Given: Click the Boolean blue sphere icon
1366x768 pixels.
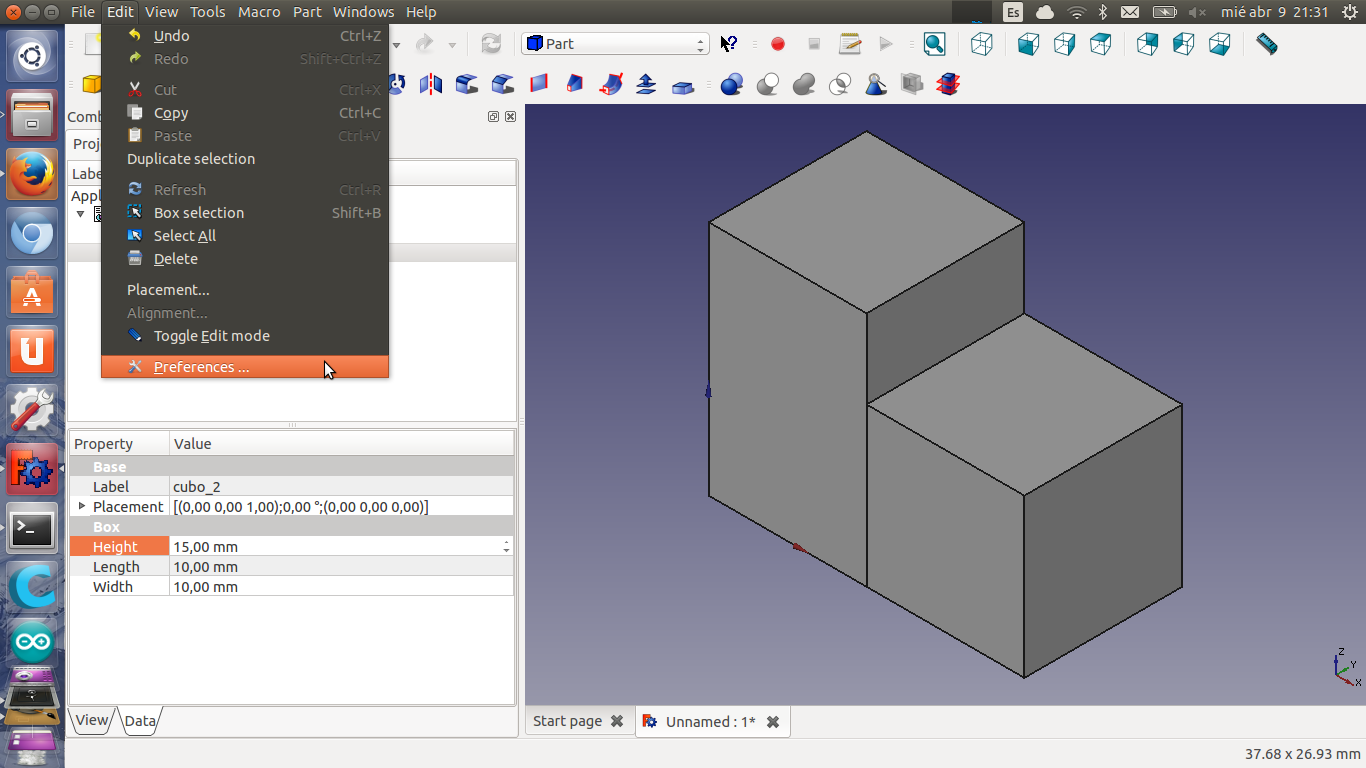Looking at the screenshot, I should tap(732, 84).
